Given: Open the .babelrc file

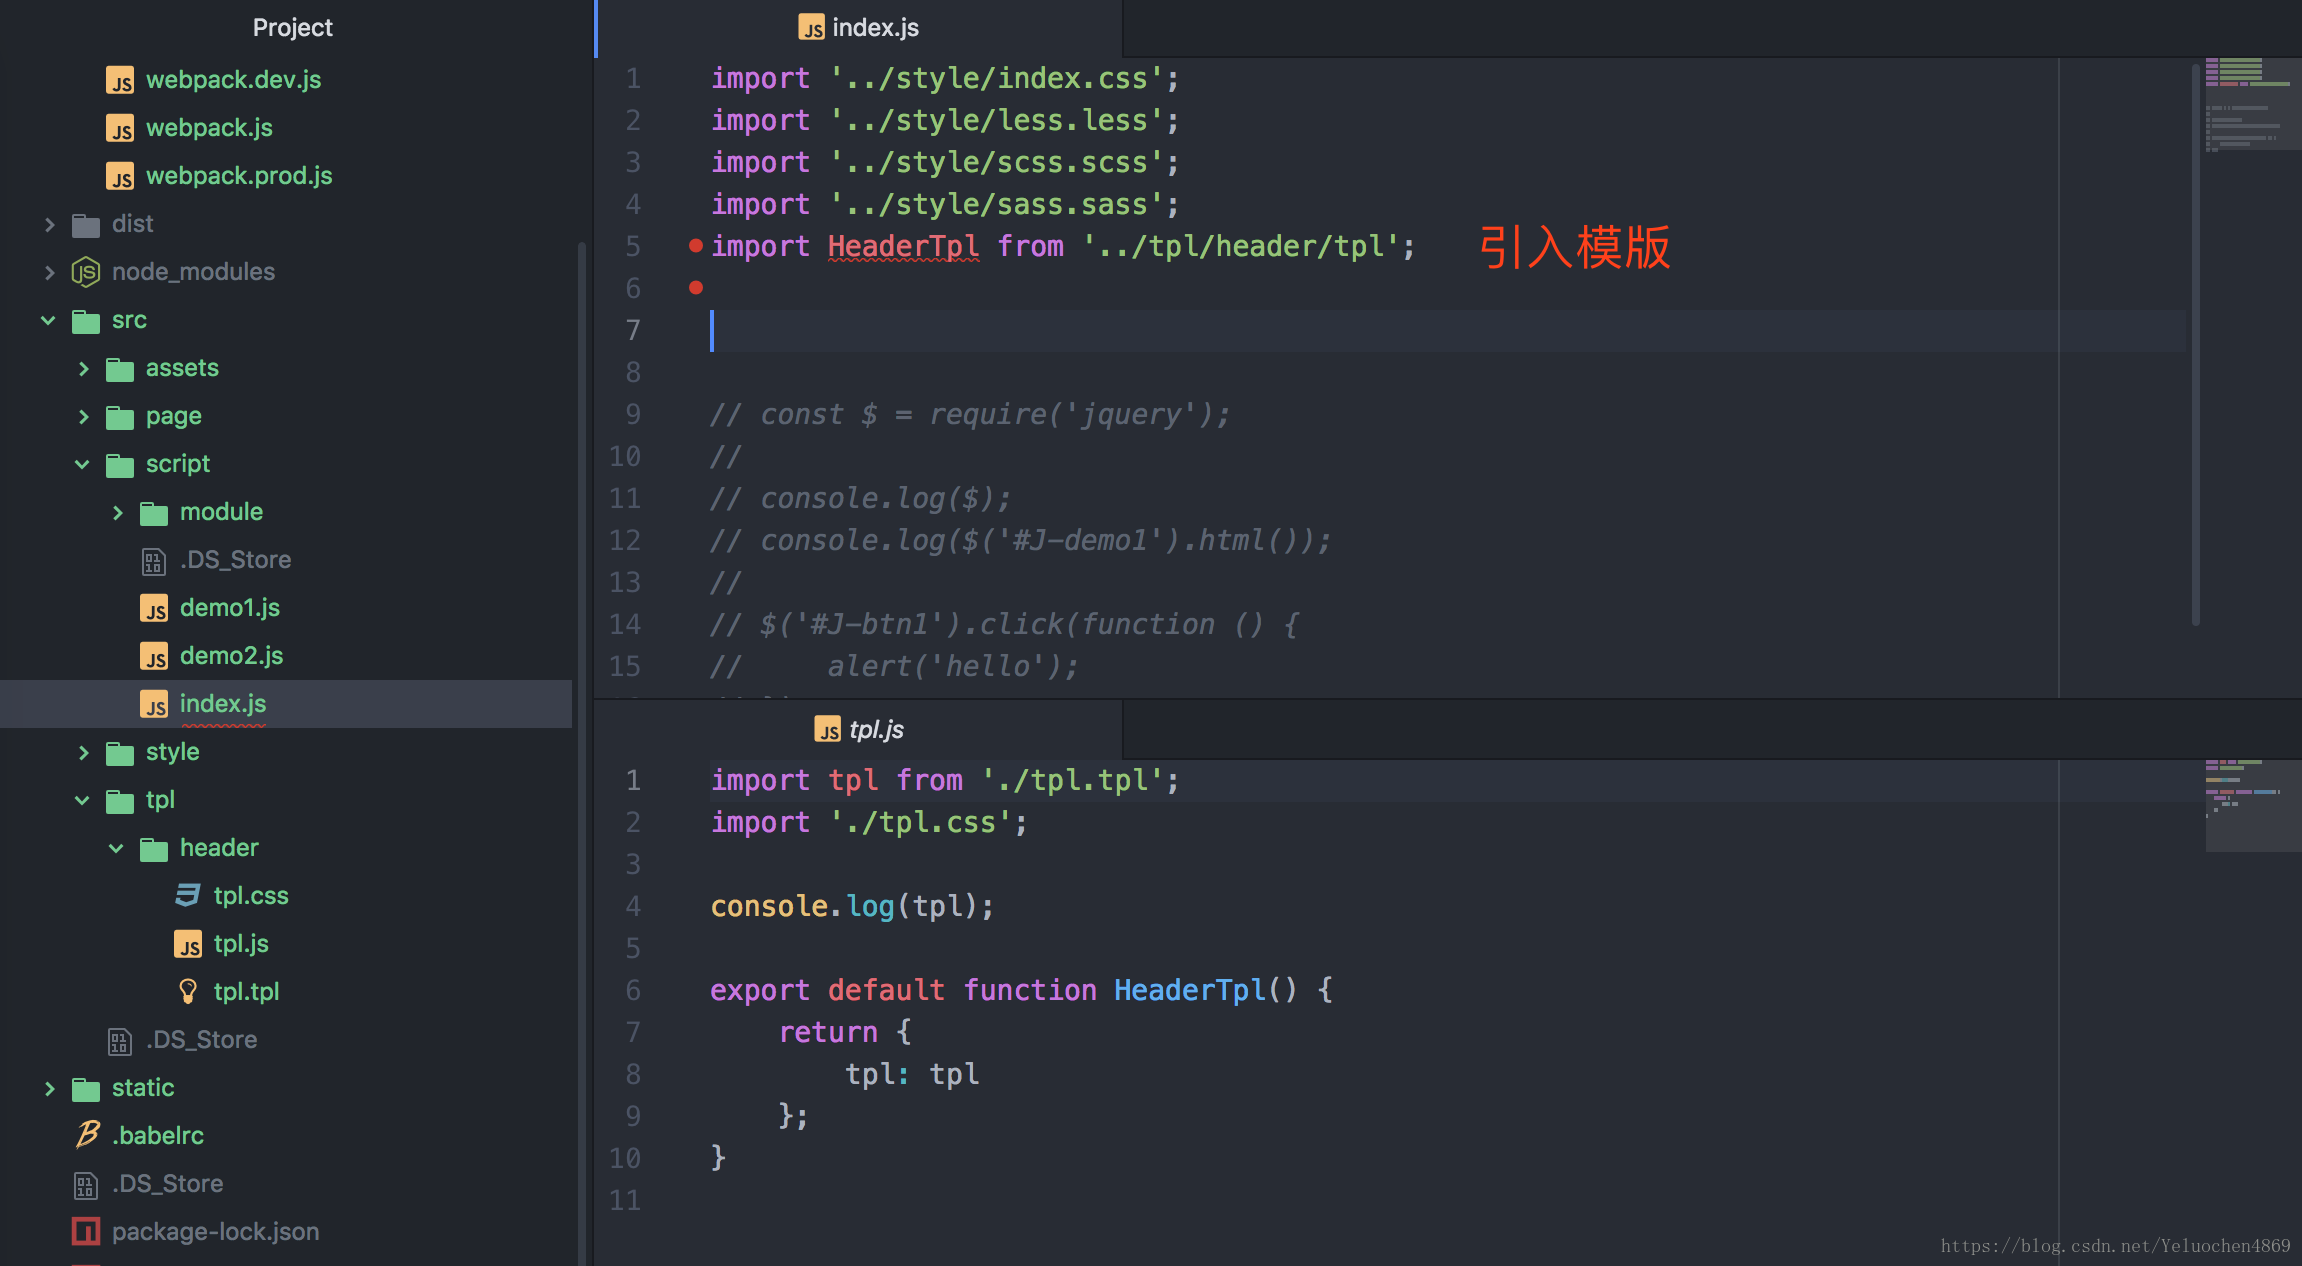Looking at the screenshot, I should click(158, 1136).
